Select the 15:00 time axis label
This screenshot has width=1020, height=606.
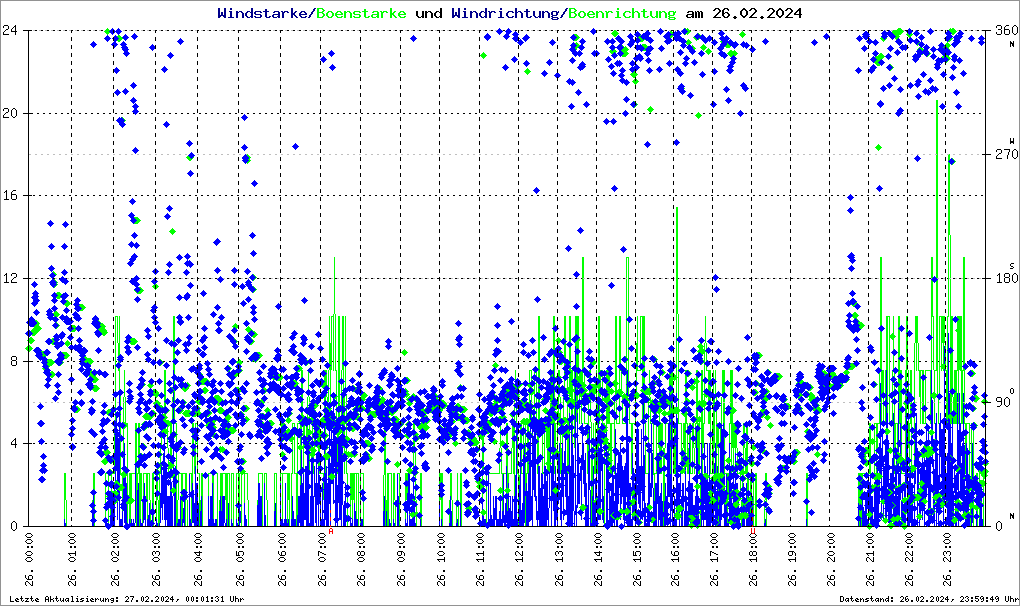tap(636, 560)
